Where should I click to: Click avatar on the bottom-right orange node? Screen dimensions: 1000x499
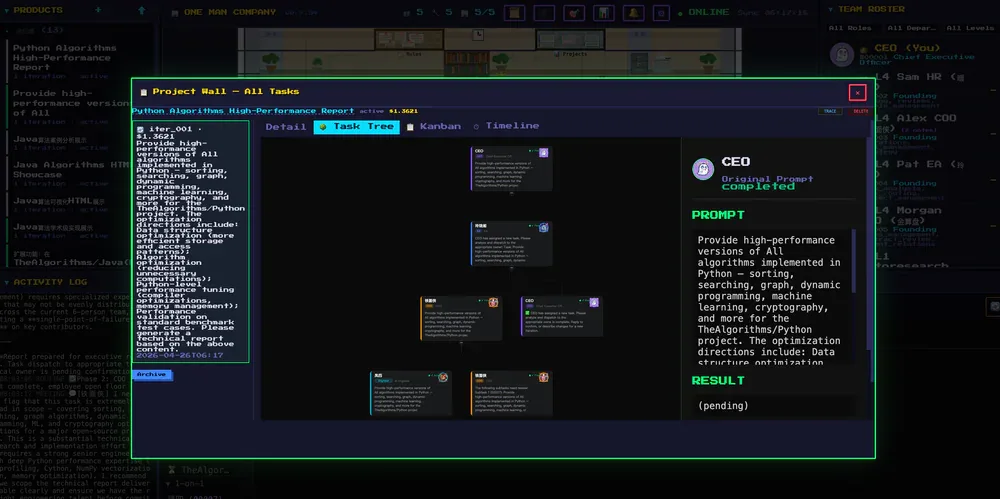pos(543,377)
